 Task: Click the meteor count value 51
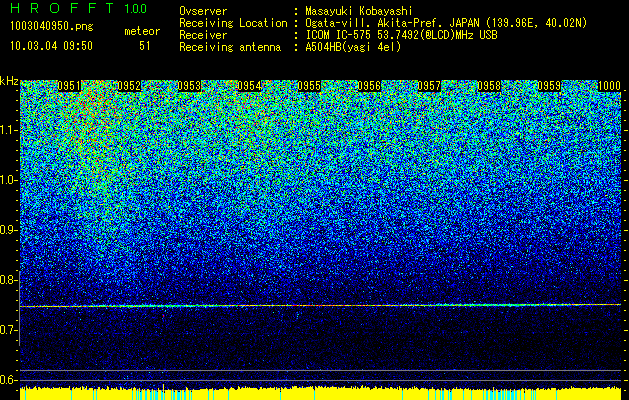[x=145, y=46]
